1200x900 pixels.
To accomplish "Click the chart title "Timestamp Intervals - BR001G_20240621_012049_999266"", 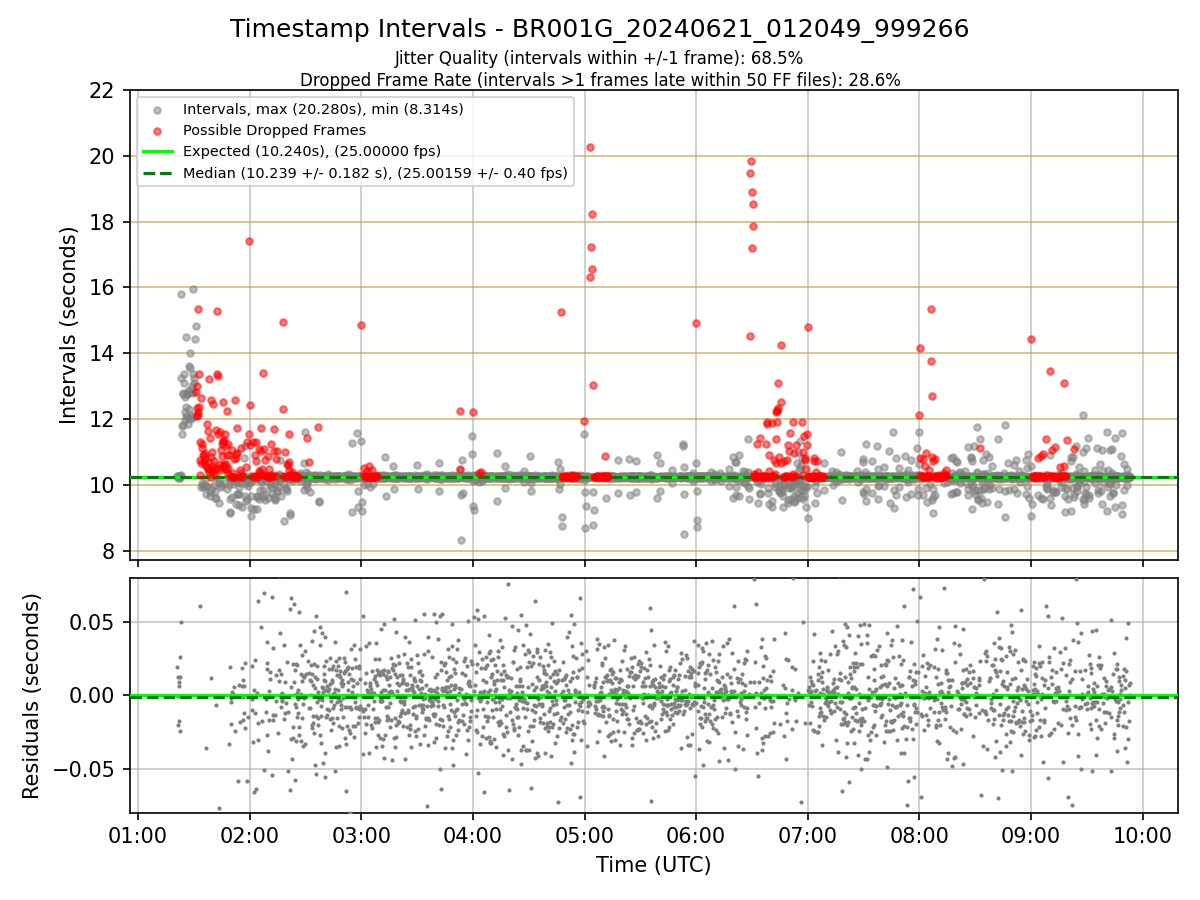I will pyautogui.click(x=600, y=29).
